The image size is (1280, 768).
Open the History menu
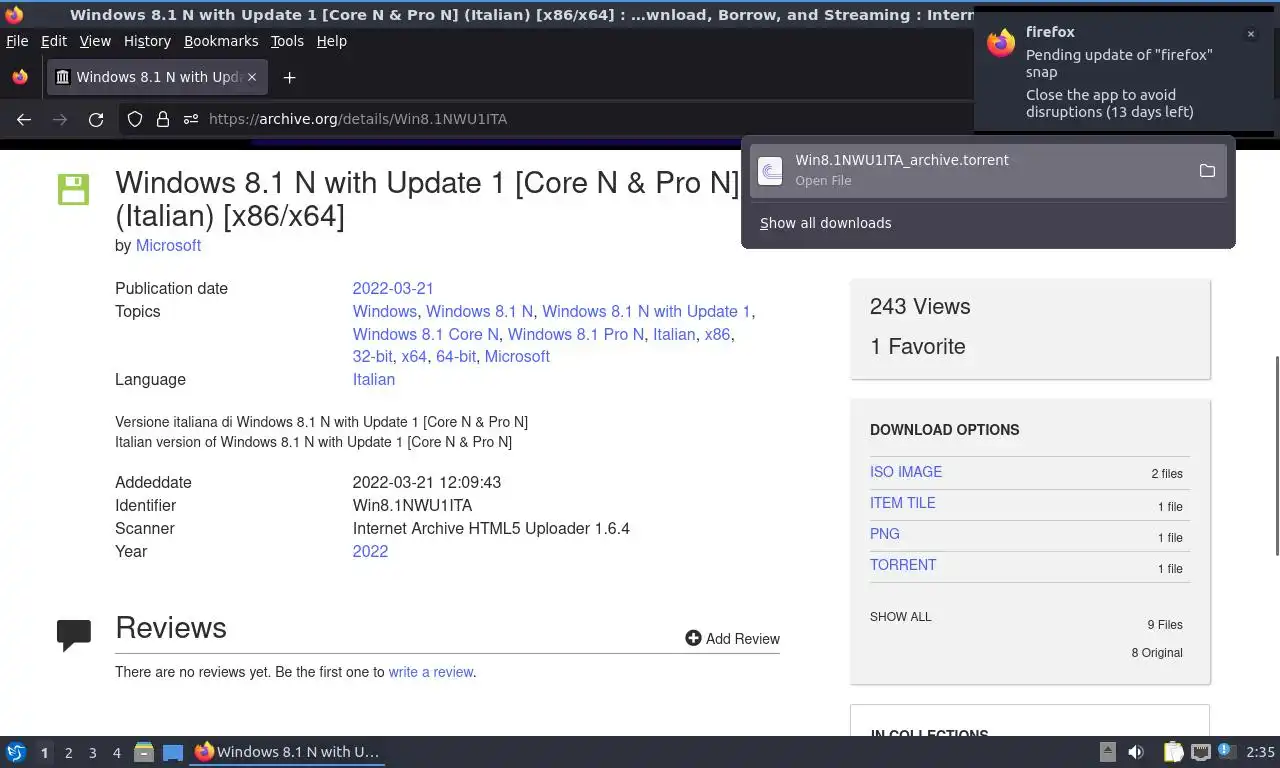pyautogui.click(x=147, y=41)
